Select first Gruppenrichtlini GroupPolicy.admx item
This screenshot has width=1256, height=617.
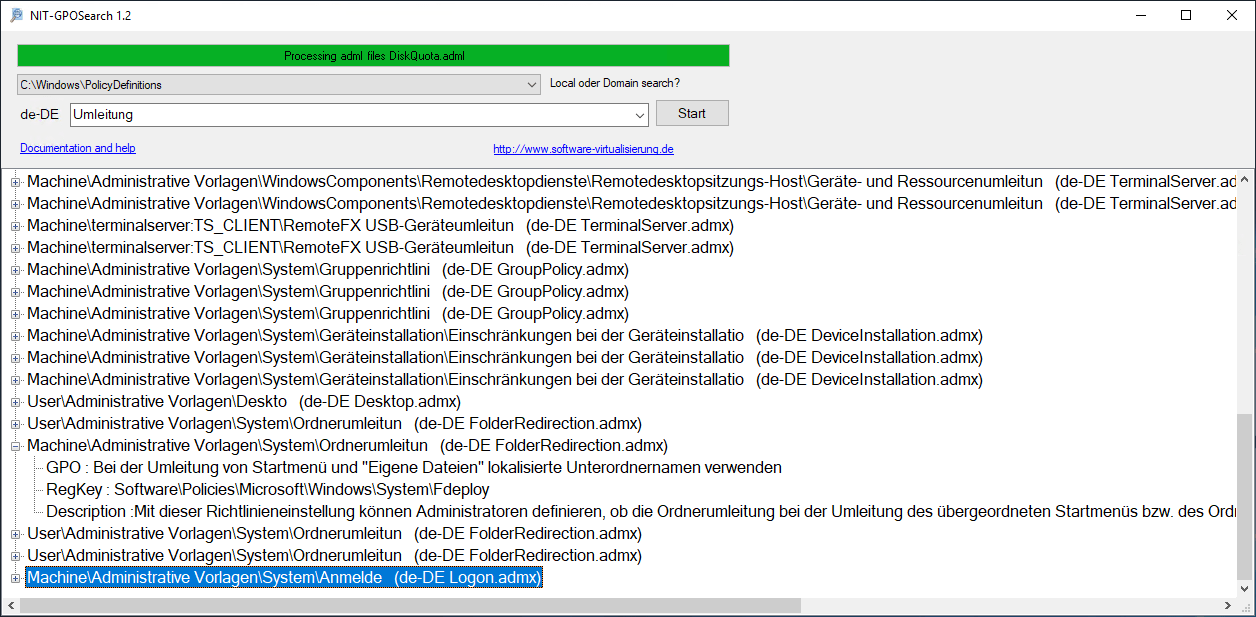click(x=228, y=270)
